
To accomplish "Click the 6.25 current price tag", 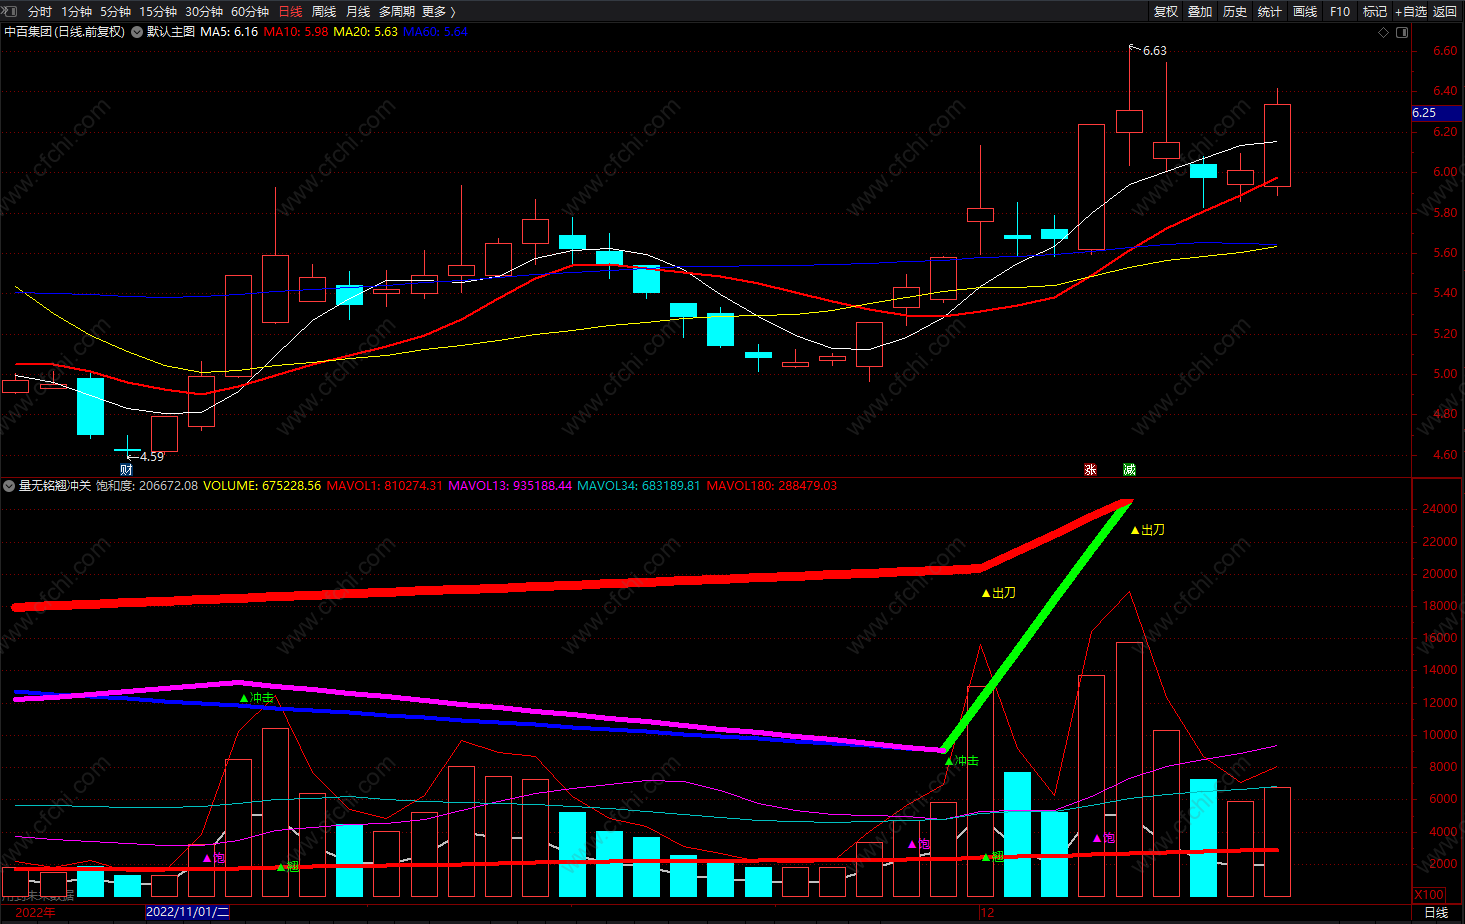I will (1436, 113).
